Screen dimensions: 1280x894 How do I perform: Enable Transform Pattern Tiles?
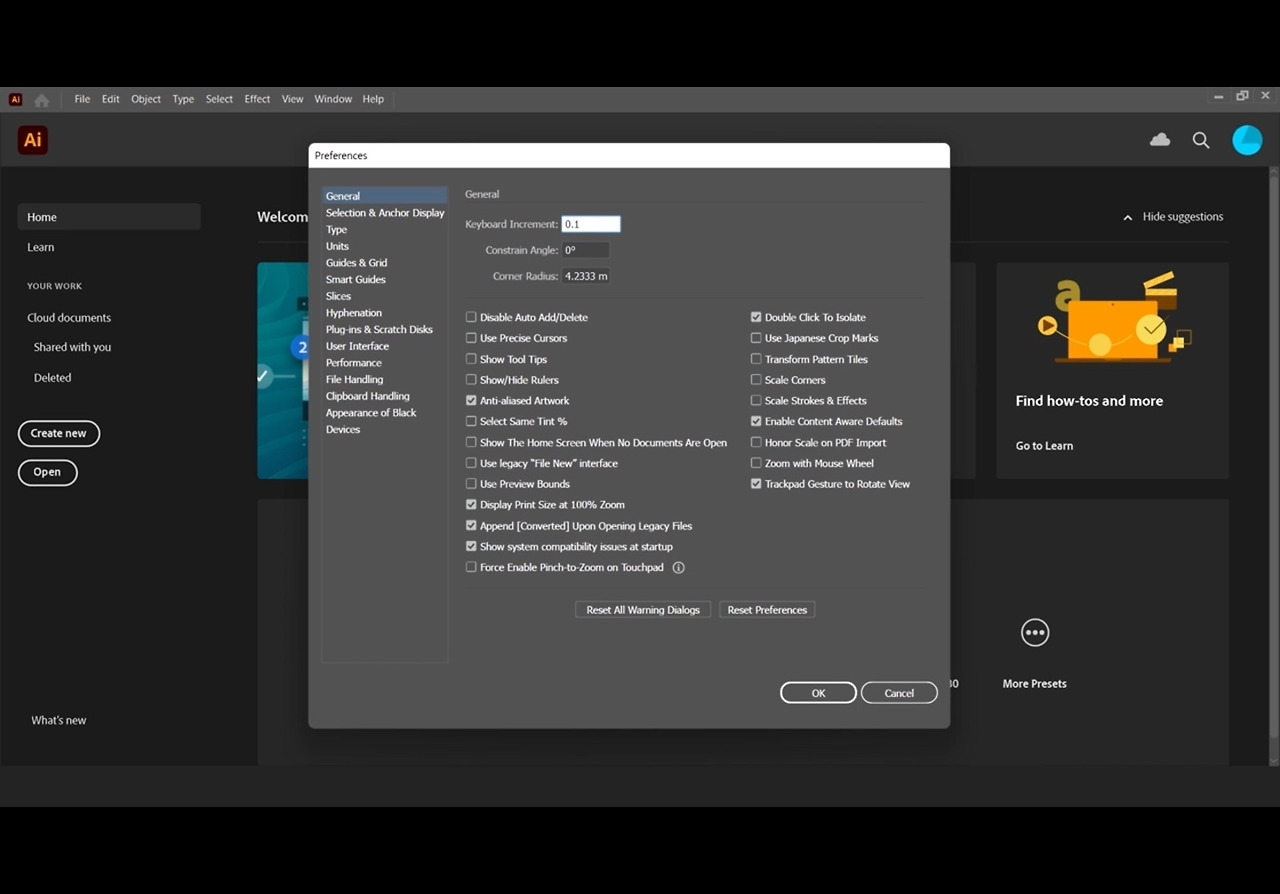tap(756, 359)
